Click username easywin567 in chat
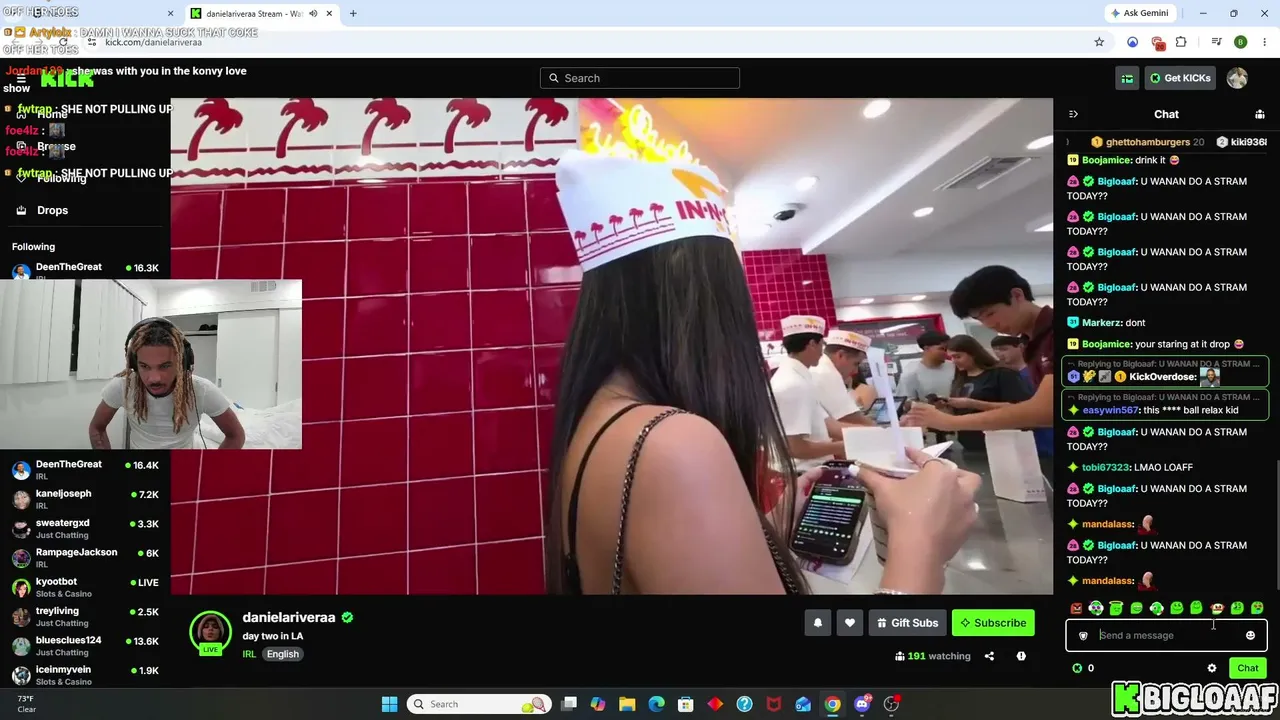 (x=1110, y=410)
